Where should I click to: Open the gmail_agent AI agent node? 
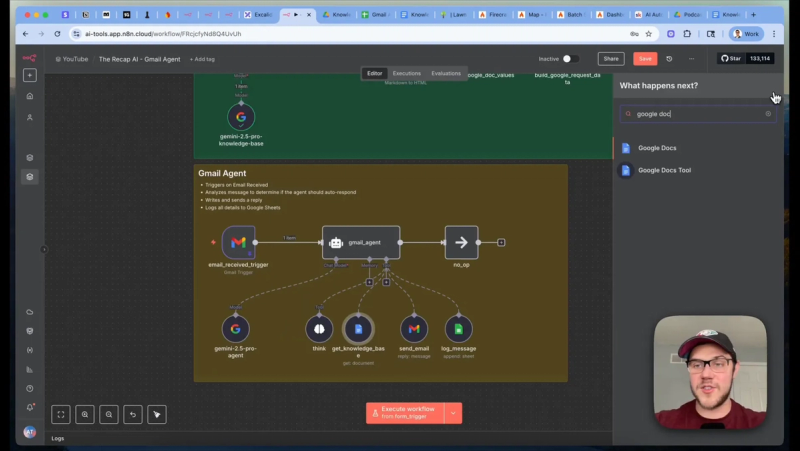click(361, 242)
